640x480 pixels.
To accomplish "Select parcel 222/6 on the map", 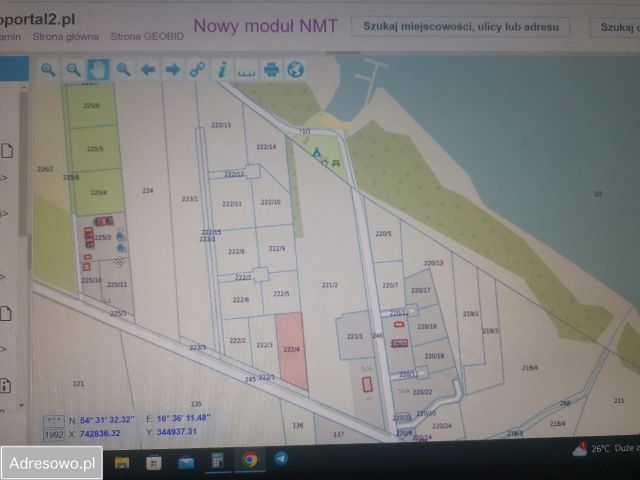I will pos(241,300).
